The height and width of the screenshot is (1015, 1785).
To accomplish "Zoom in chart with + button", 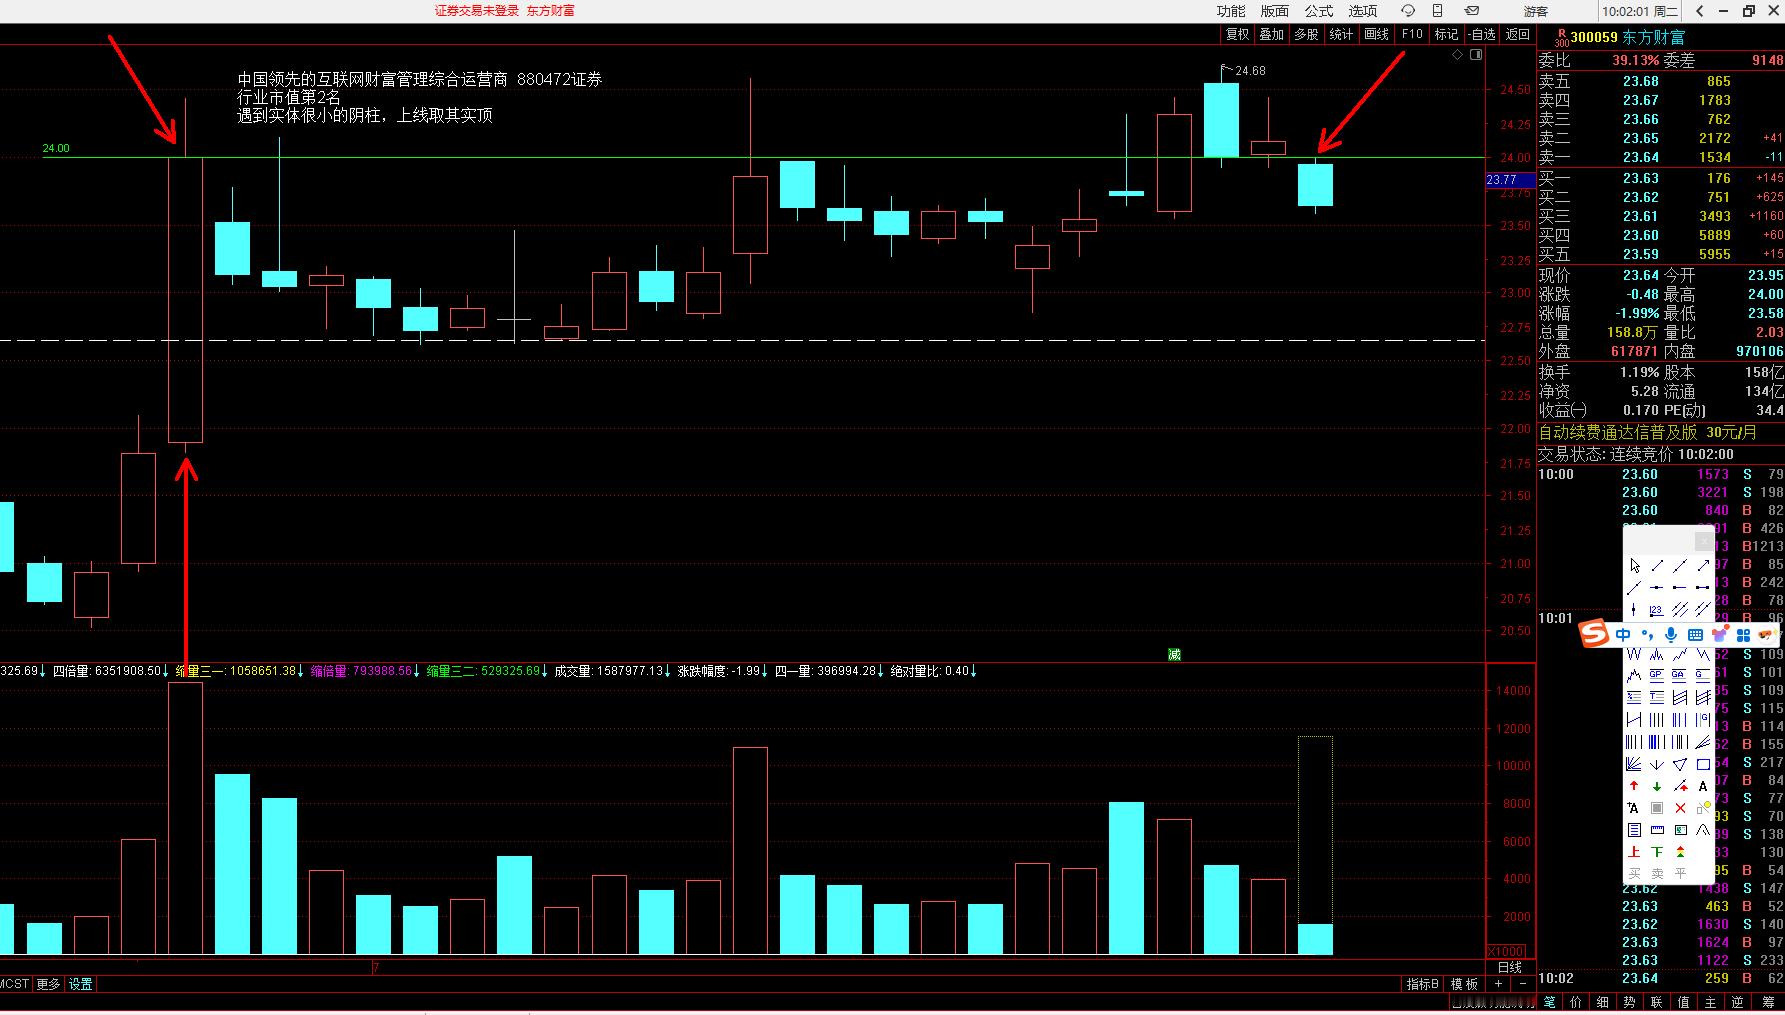I will coord(1498,984).
